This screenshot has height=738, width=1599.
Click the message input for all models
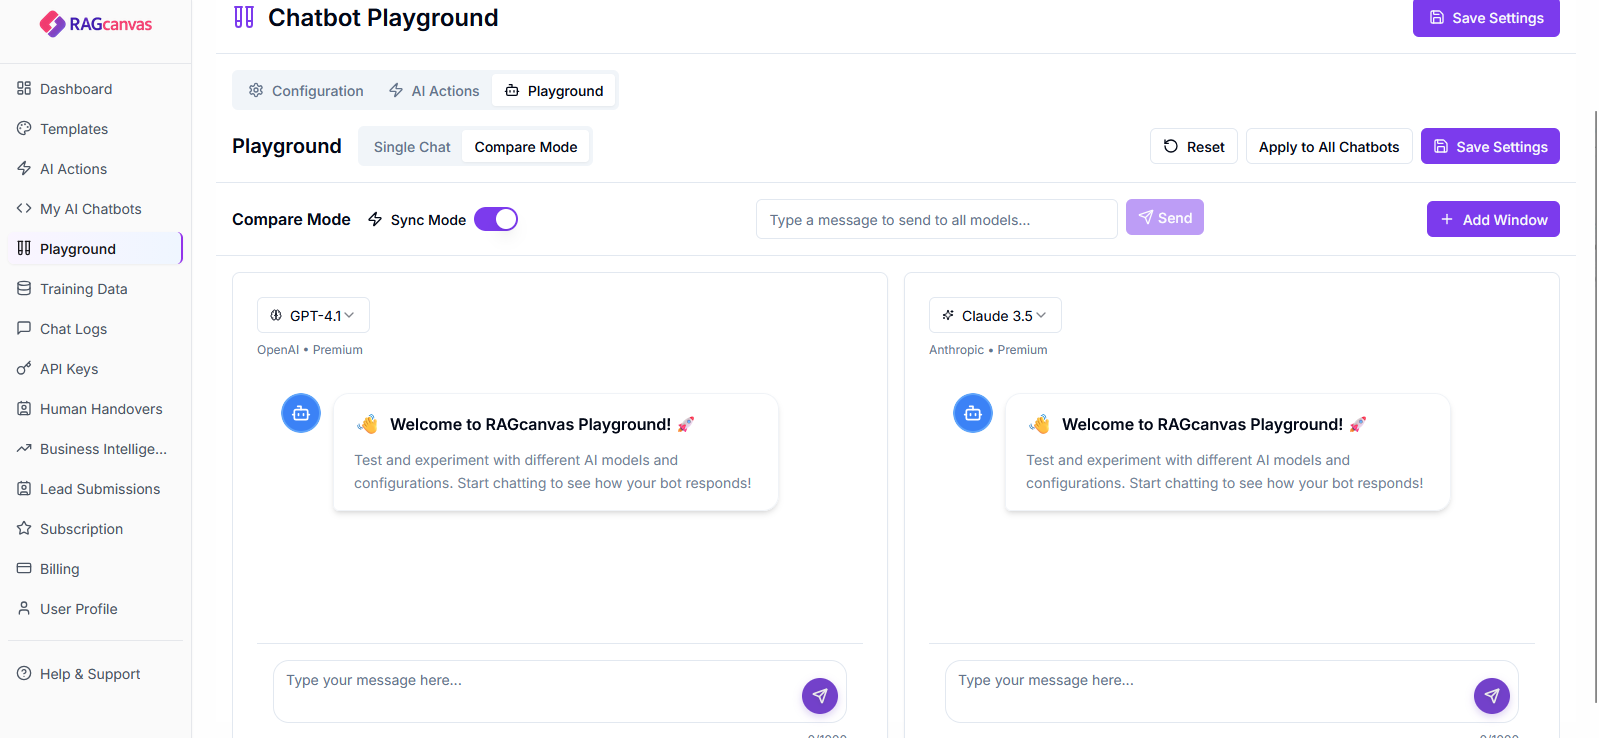(935, 218)
